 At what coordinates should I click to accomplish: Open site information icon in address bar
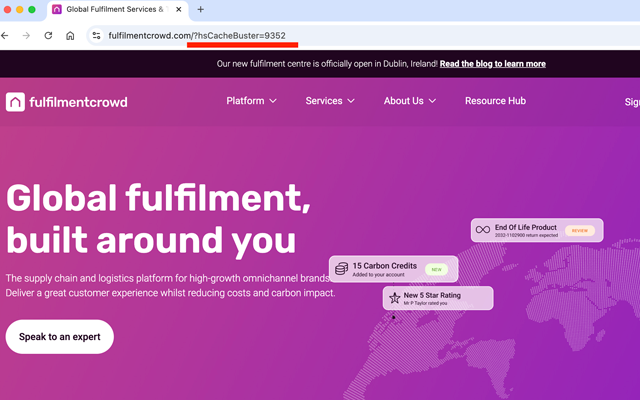tap(96, 36)
